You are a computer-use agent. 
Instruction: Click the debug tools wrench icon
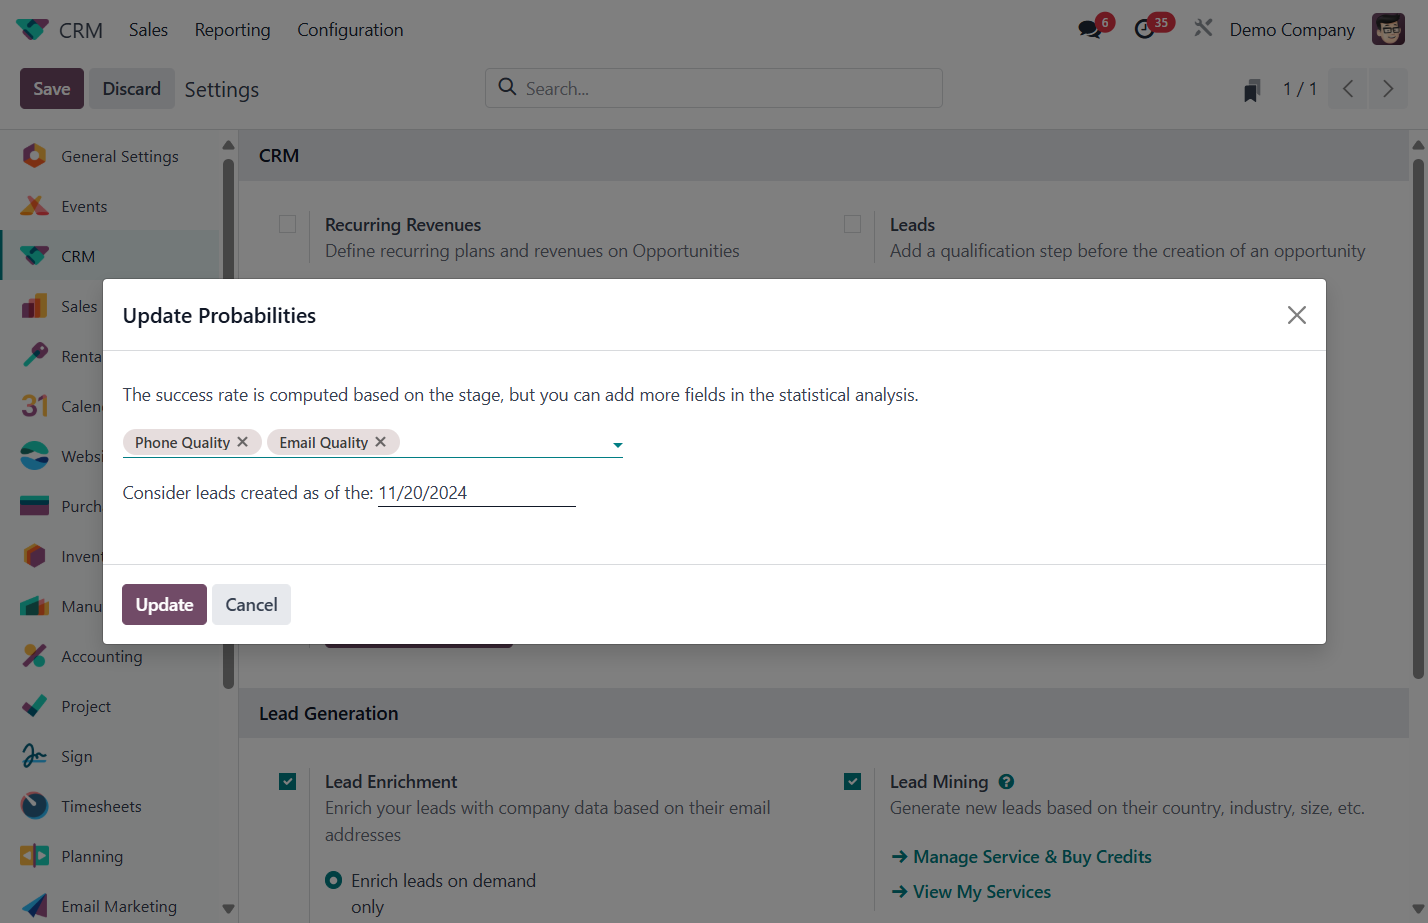point(1203,29)
